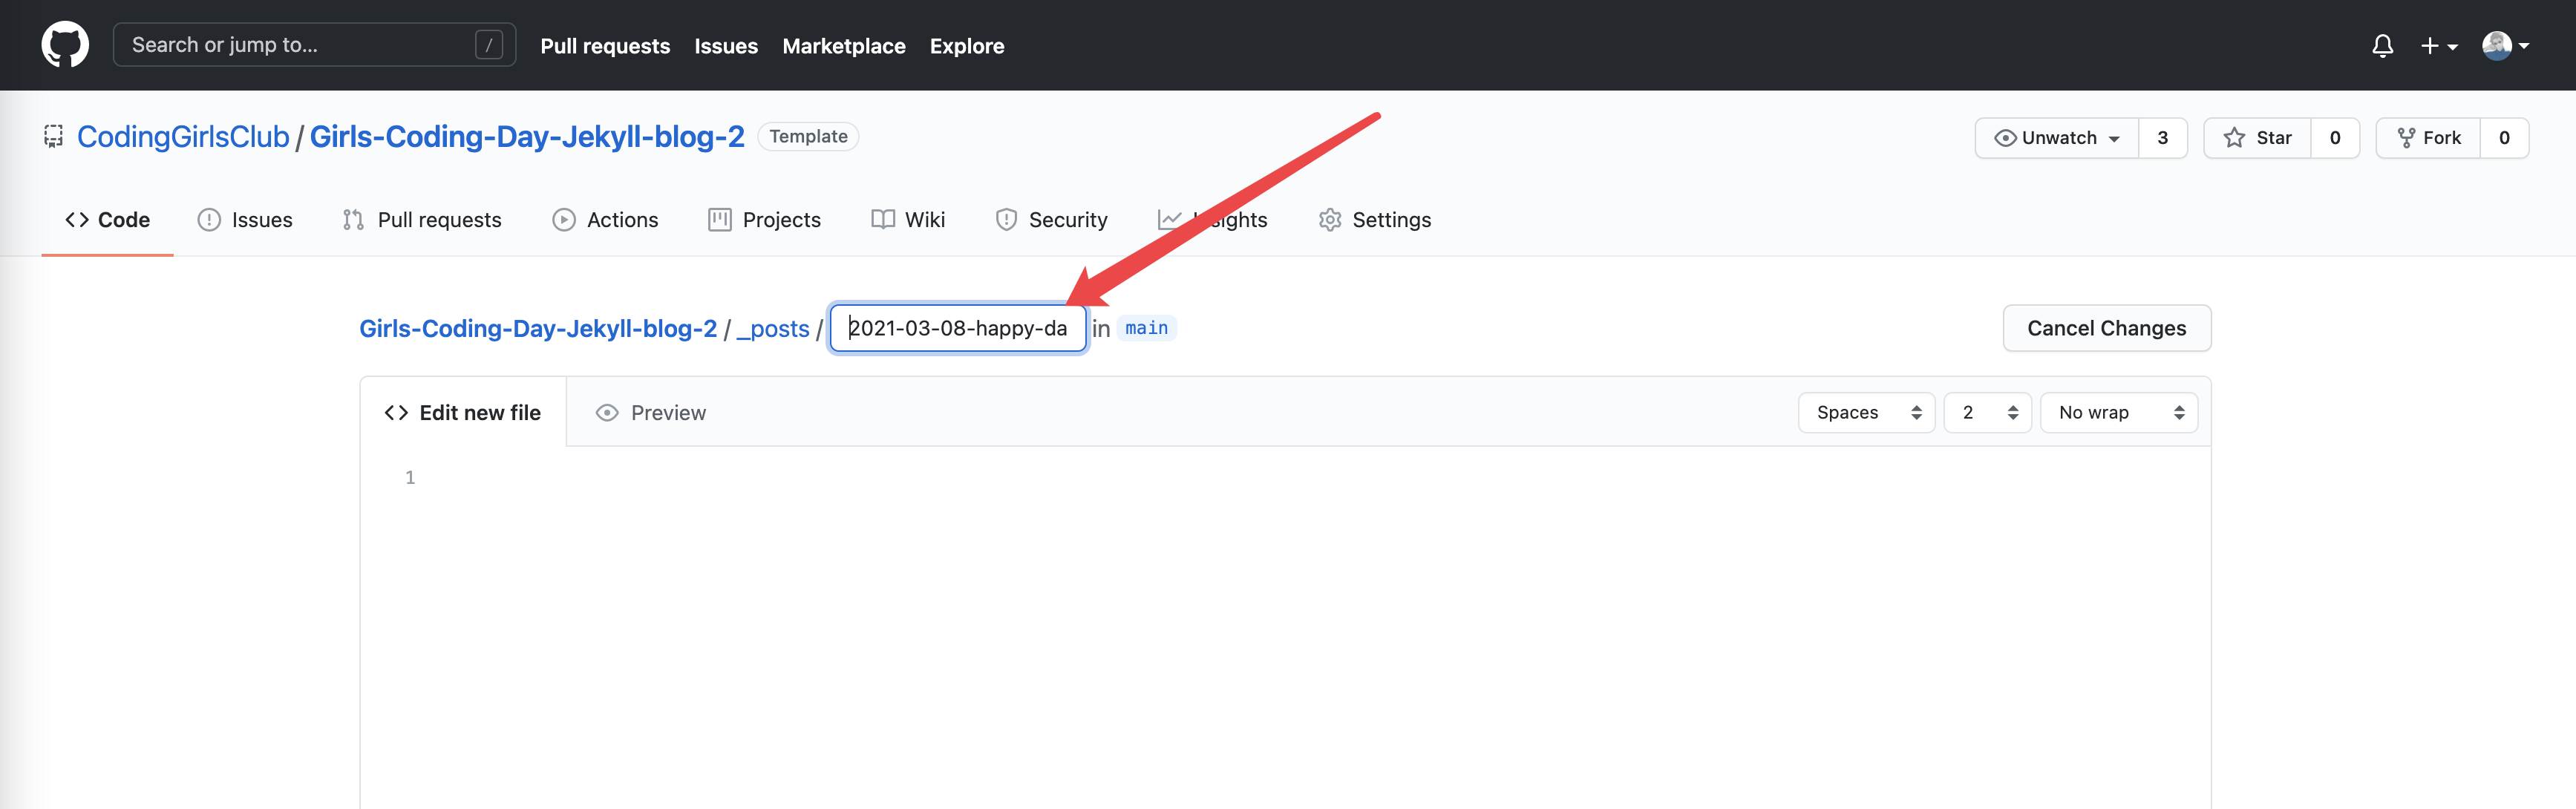Screen dimensions: 2576x809
Task: Click the GitHub octocat logo
Action: (65, 45)
